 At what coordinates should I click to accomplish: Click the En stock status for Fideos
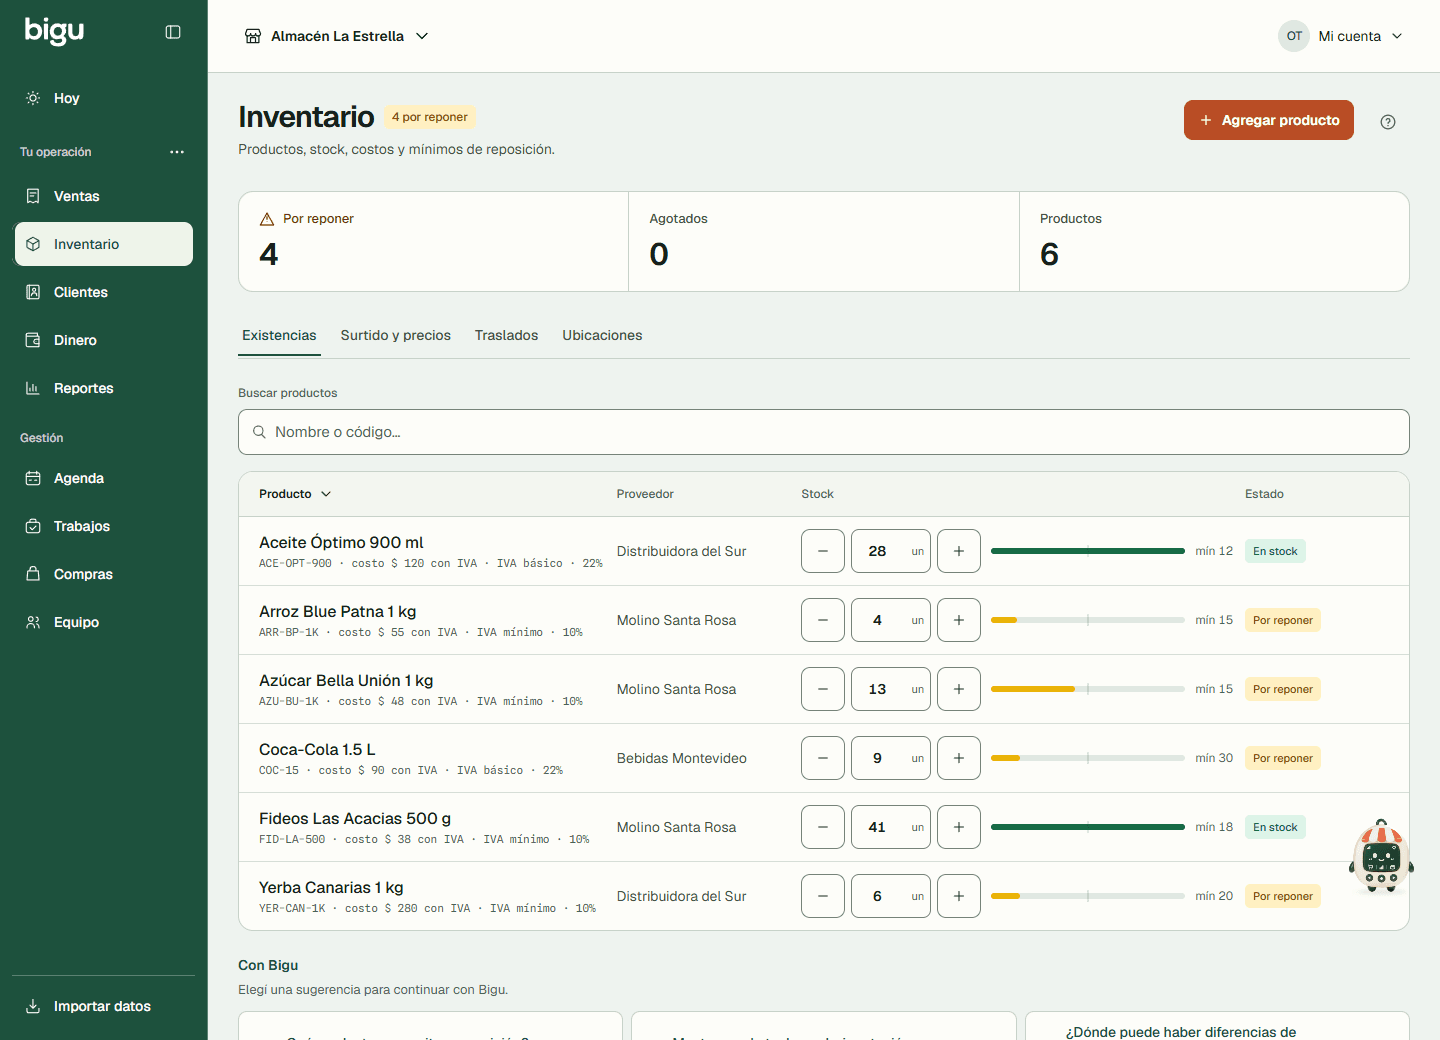(x=1275, y=827)
